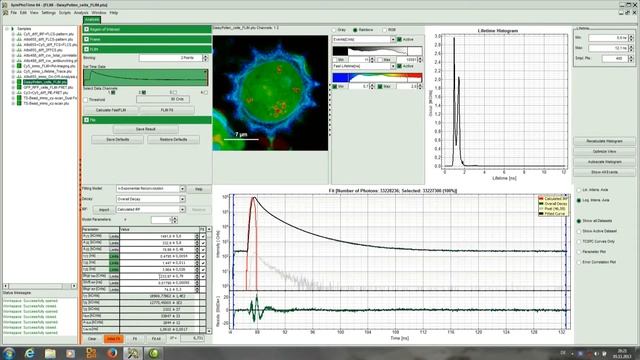Click the Save Result button
The width and height of the screenshot is (640, 360).
(145, 129)
